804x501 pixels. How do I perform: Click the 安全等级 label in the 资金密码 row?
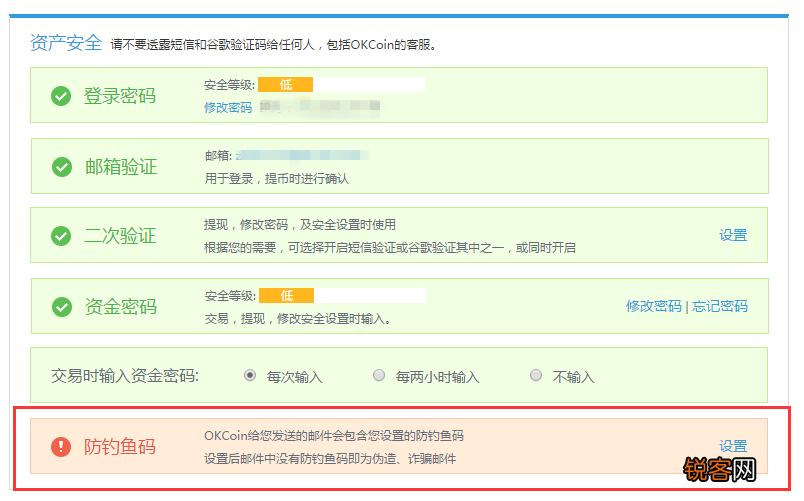click(x=230, y=296)
